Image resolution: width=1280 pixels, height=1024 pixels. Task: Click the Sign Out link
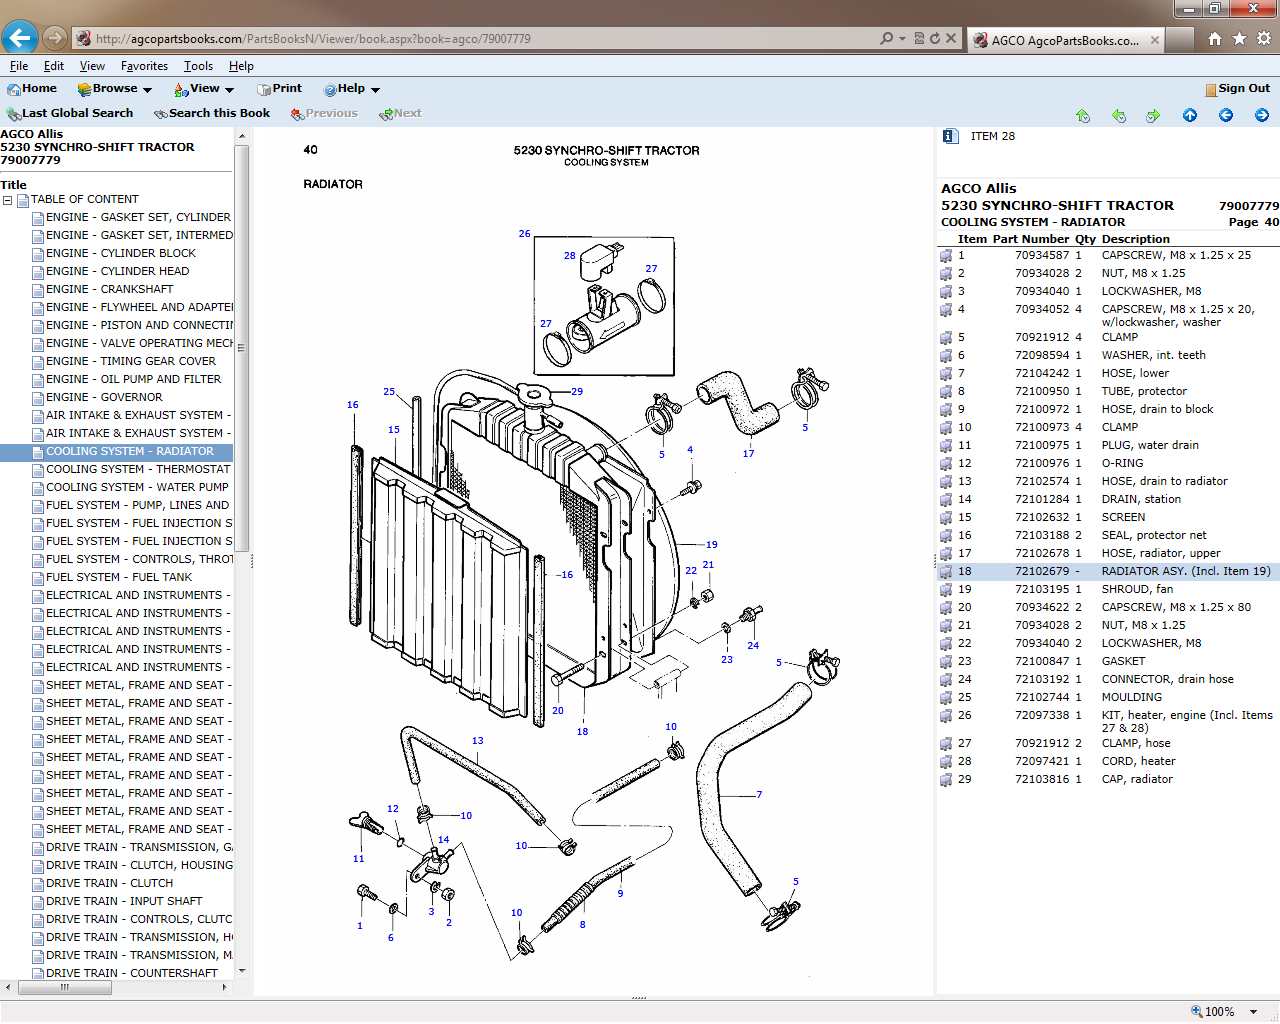(1237, 89)
